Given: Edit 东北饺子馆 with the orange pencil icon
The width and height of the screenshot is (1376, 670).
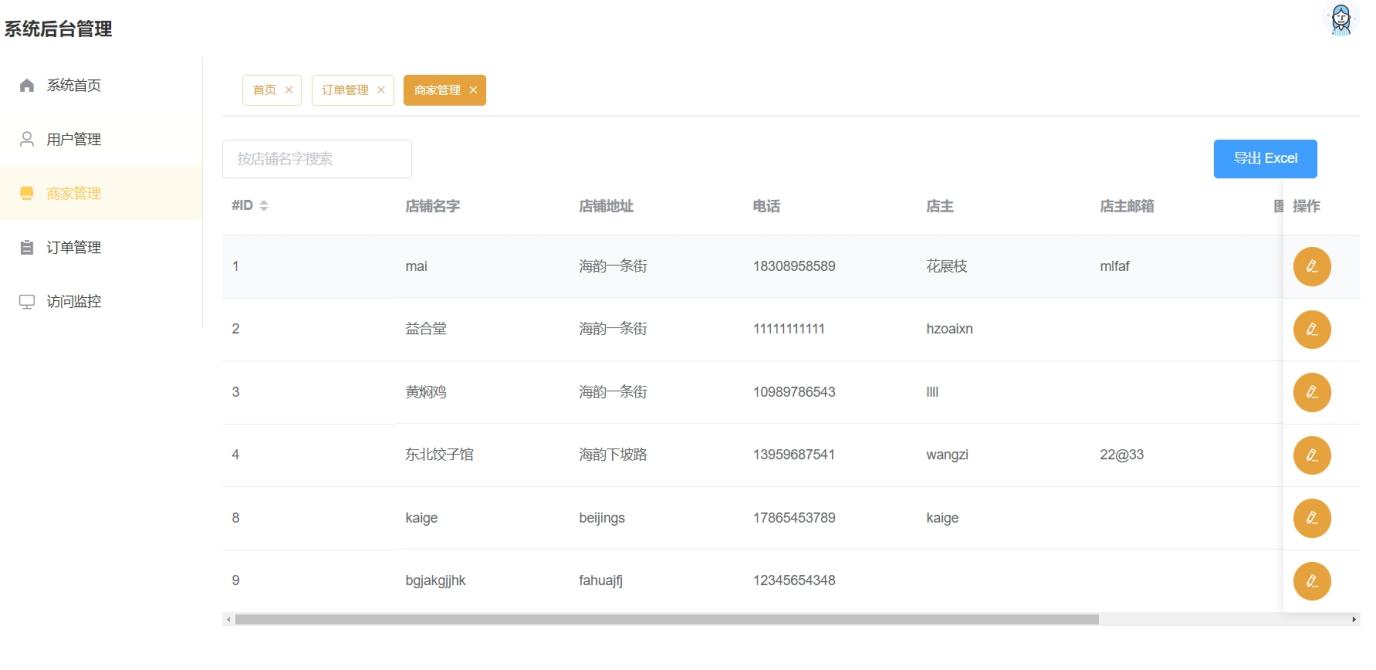Looking at the screenshot, I should coord(1312,455).
